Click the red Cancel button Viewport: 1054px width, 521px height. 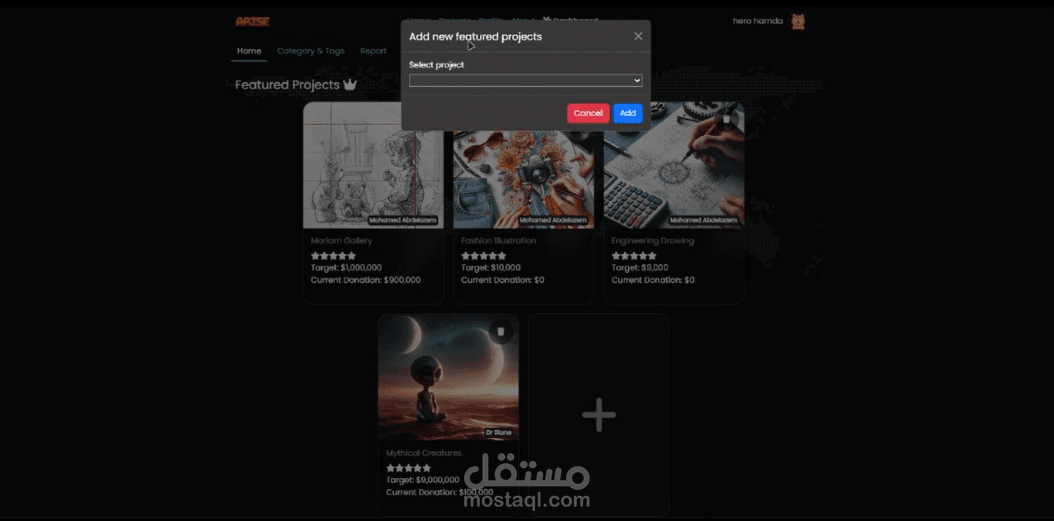[588, 114]
